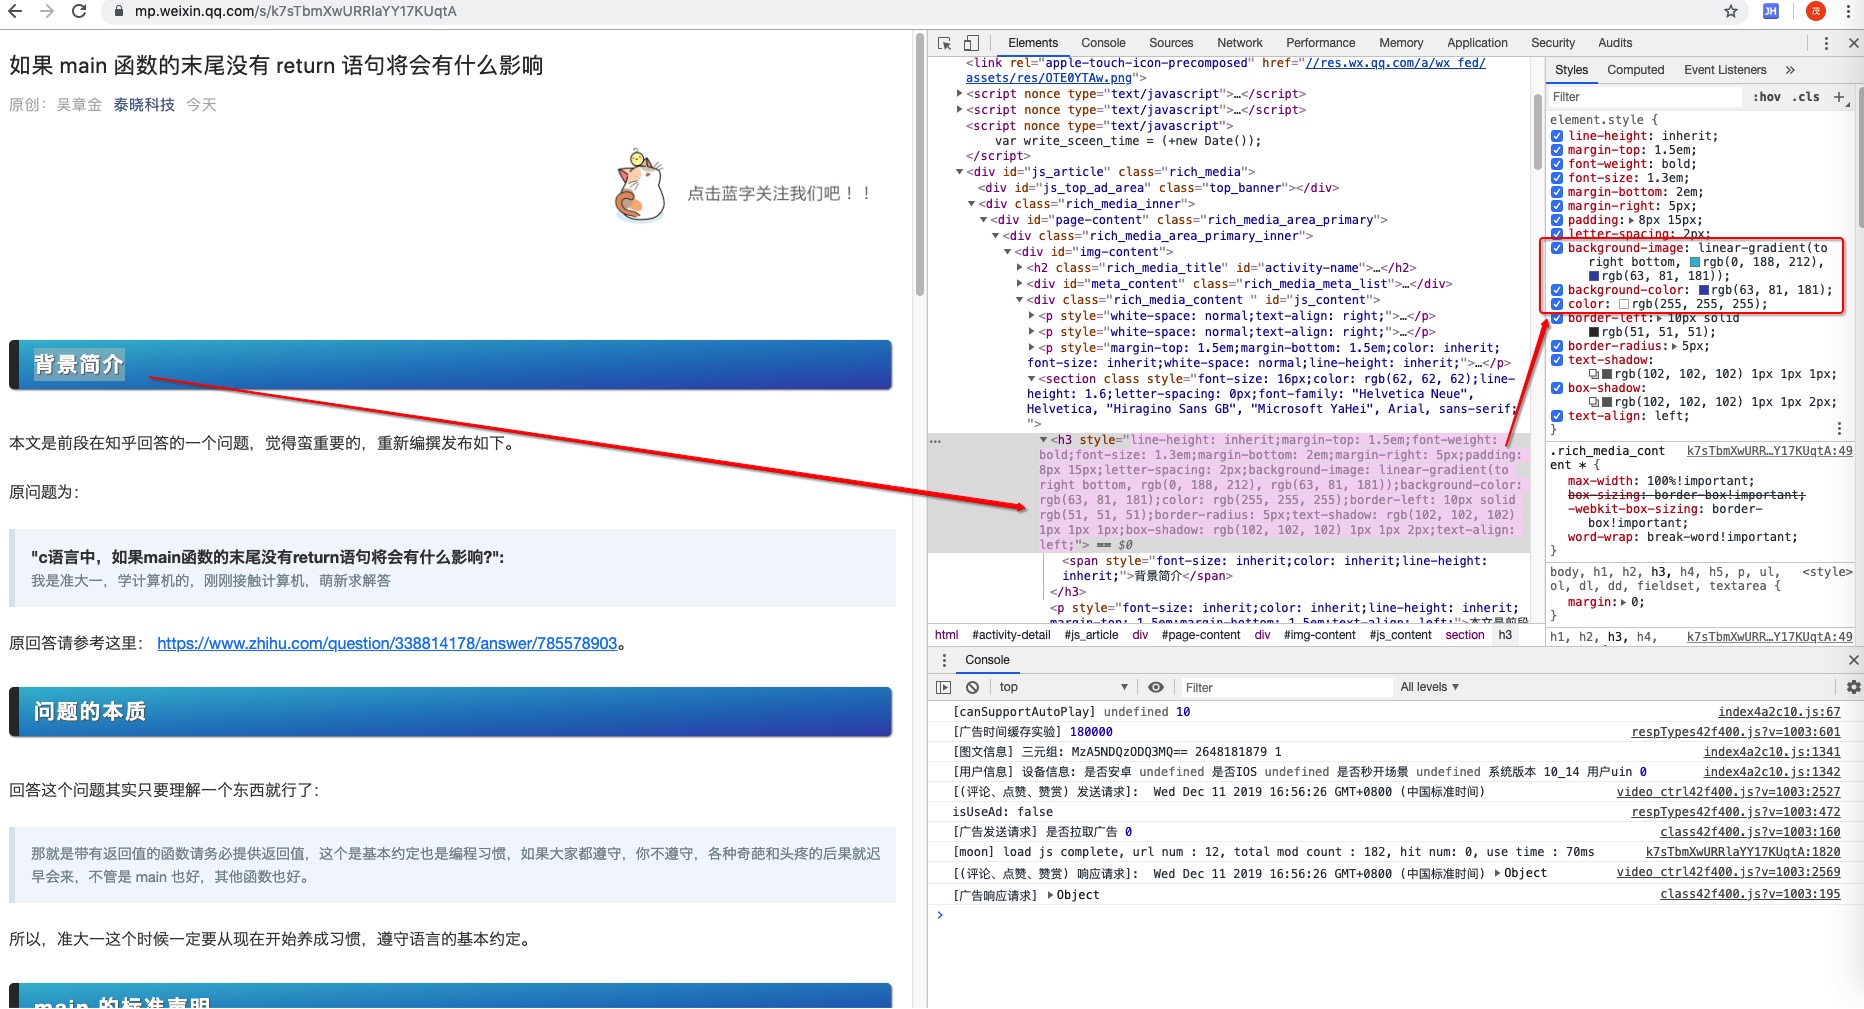The width and height of the screenshot is (1864, 1009).
Task: Expand the Object in 广告响应请求 log
Action: [1050, 895]
